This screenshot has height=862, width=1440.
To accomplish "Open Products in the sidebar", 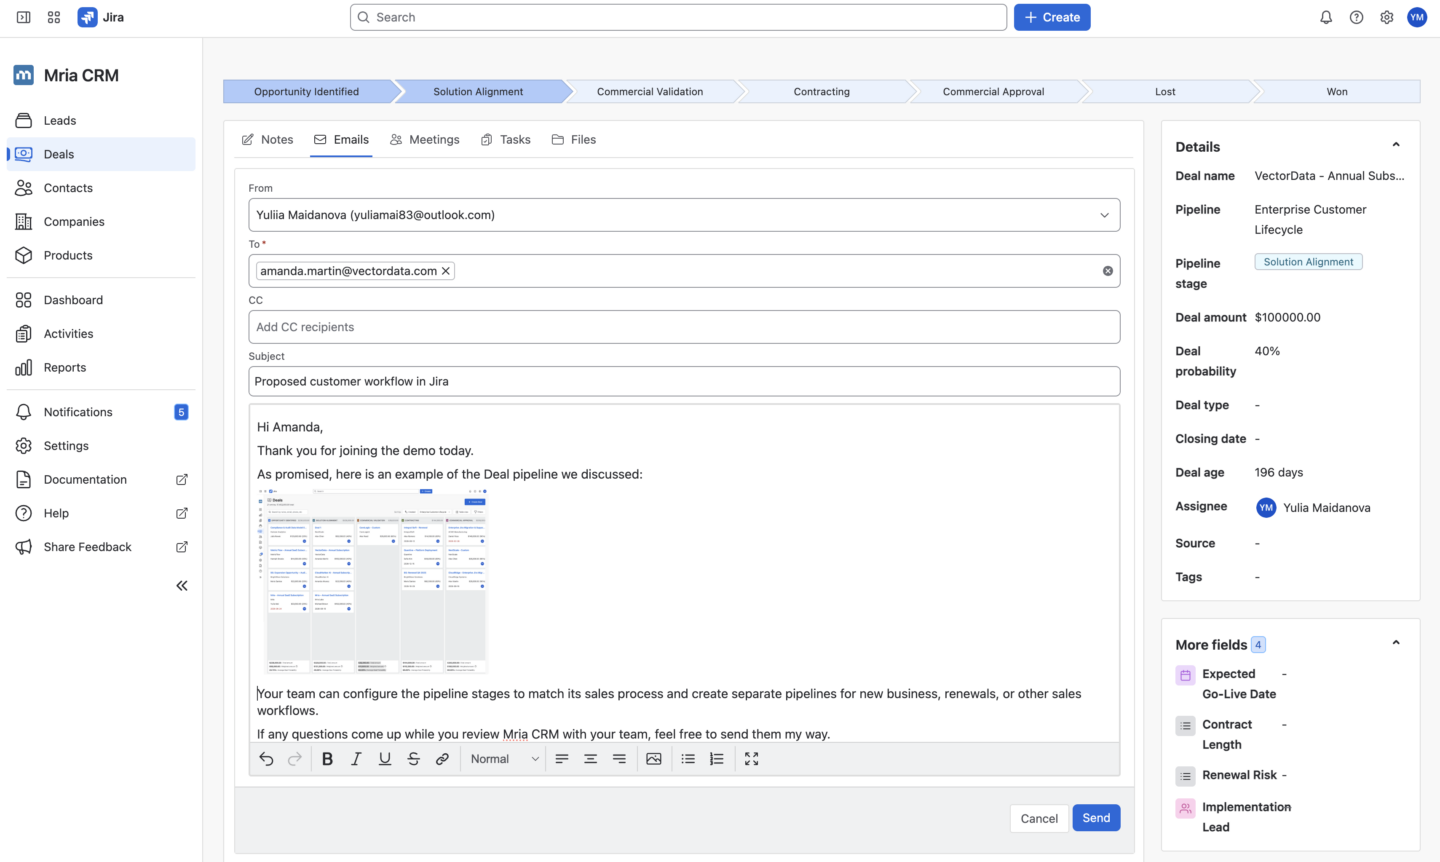I will (x=101, y=256).
